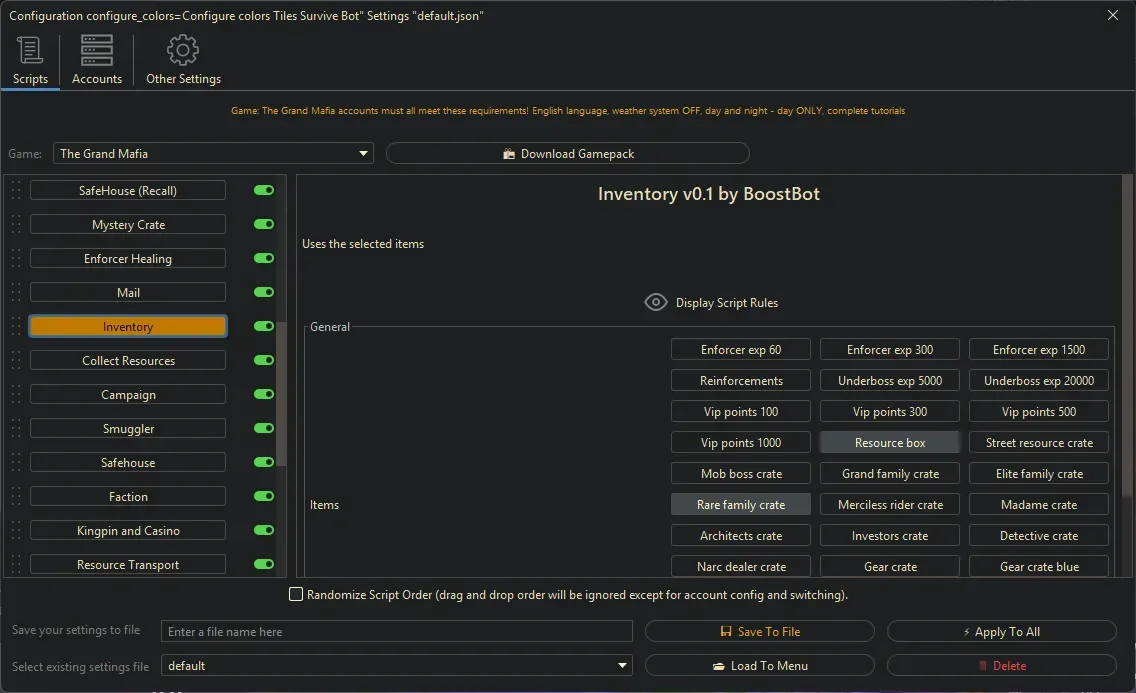
Task: Toggle the Faction script switch
Action: point(264,497)
